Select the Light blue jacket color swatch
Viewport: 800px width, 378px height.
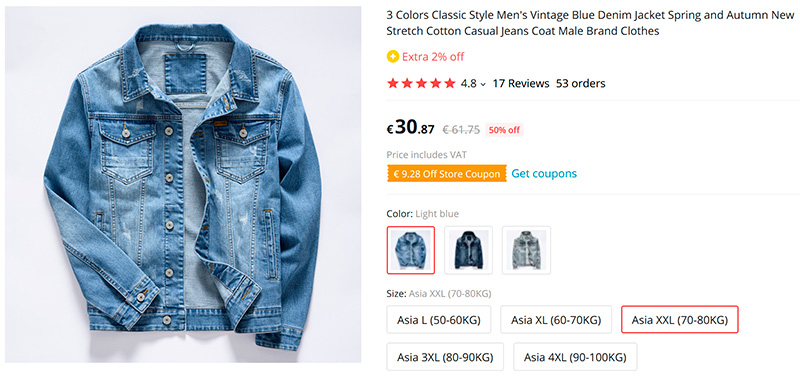[411, 250]
